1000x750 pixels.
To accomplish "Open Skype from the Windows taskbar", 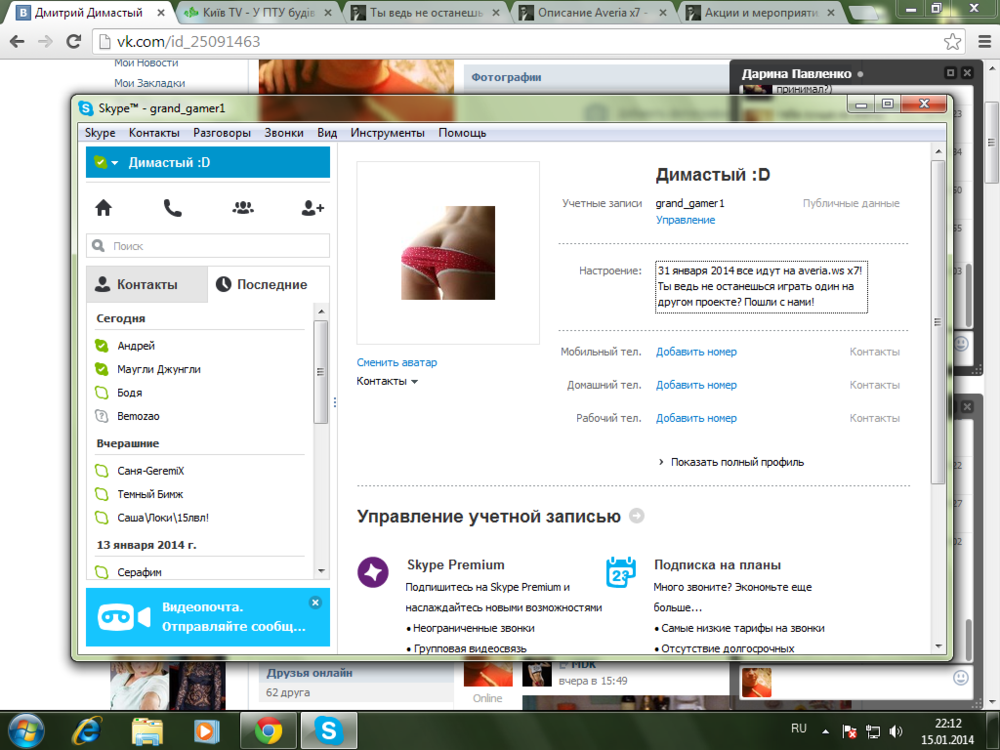I will click(x=329, y=731).
